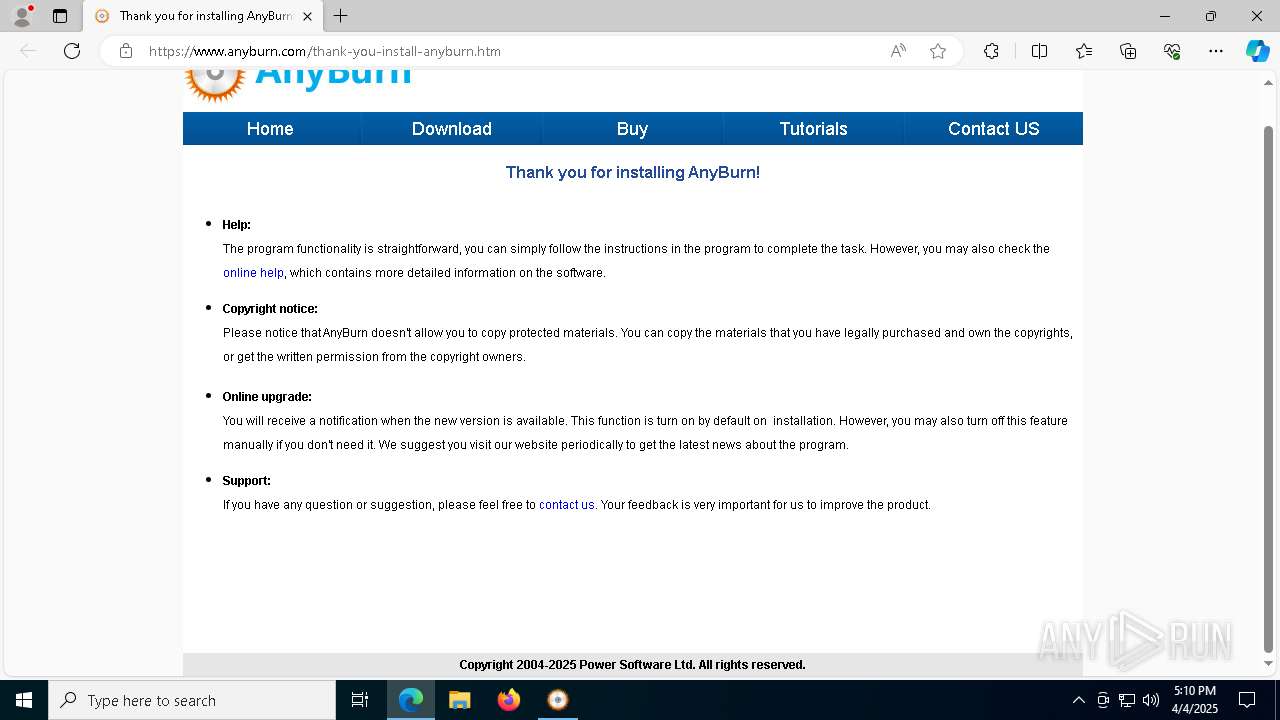The width and height of the screenshot is (1280, 720).
Task: Activate Read aloud icon
Action: tap(898, 51)
